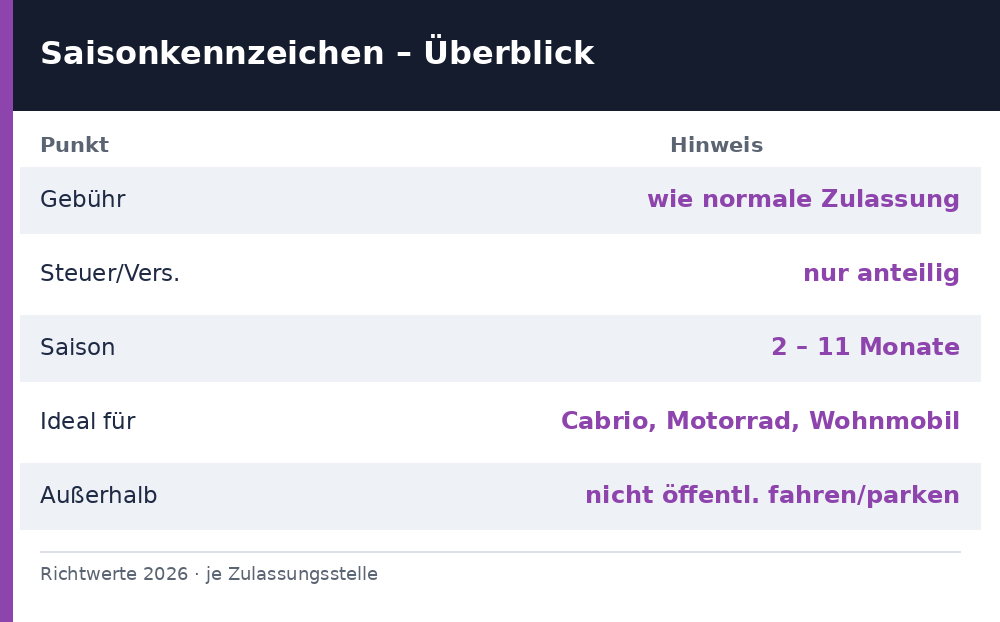Select the Steuer/Vers. row label
Viewport: 1000px width, 622px height.
pyautogui.click(x=110, y=273)
